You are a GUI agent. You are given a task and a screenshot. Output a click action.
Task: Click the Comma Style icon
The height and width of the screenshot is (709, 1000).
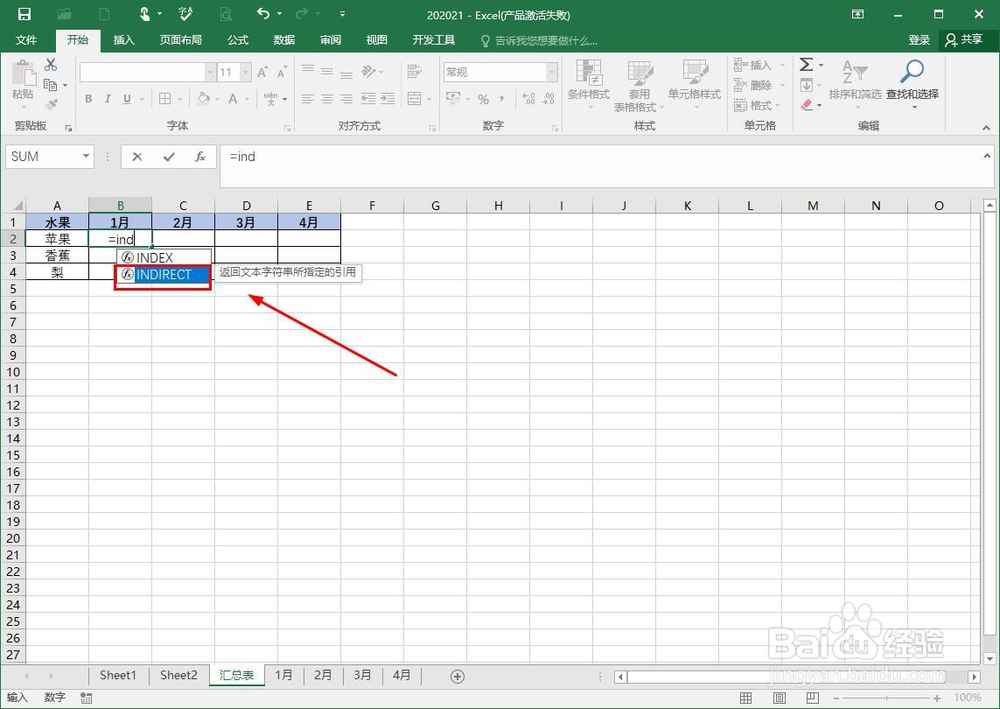[x=502, y=99]
